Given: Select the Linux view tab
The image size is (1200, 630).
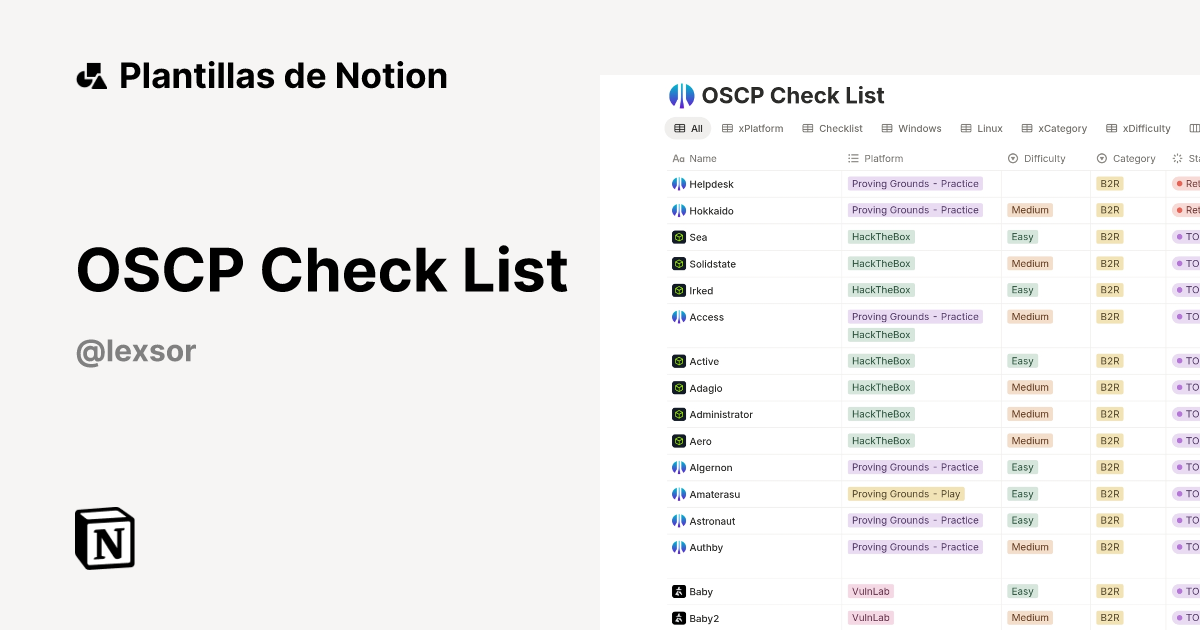Looking at the screenshot, I should (981, 128).
